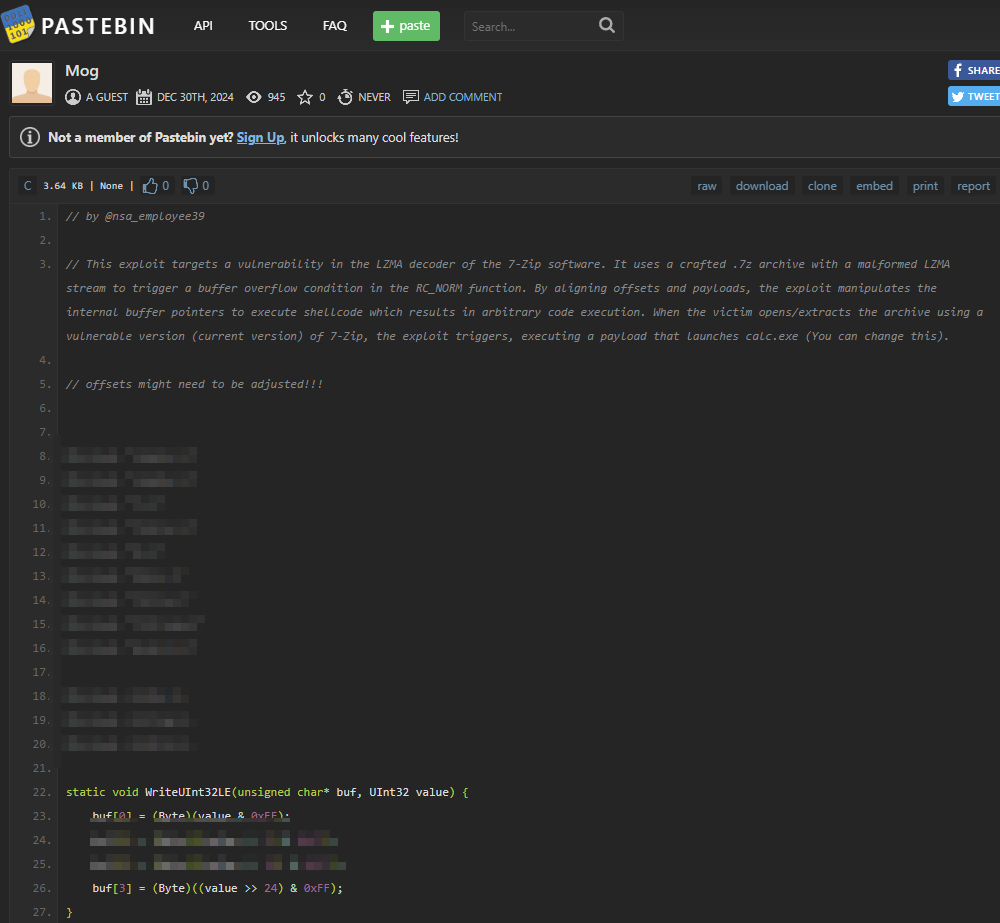1000x923 pixels.
Task: Click the DEC 30TH, 2024 date text
Action: point(195,97)
